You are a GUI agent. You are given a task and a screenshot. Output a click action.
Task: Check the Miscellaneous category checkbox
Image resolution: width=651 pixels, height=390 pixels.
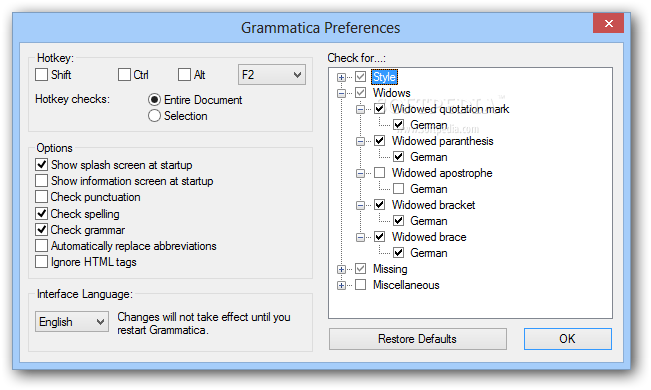click(360, 285)
